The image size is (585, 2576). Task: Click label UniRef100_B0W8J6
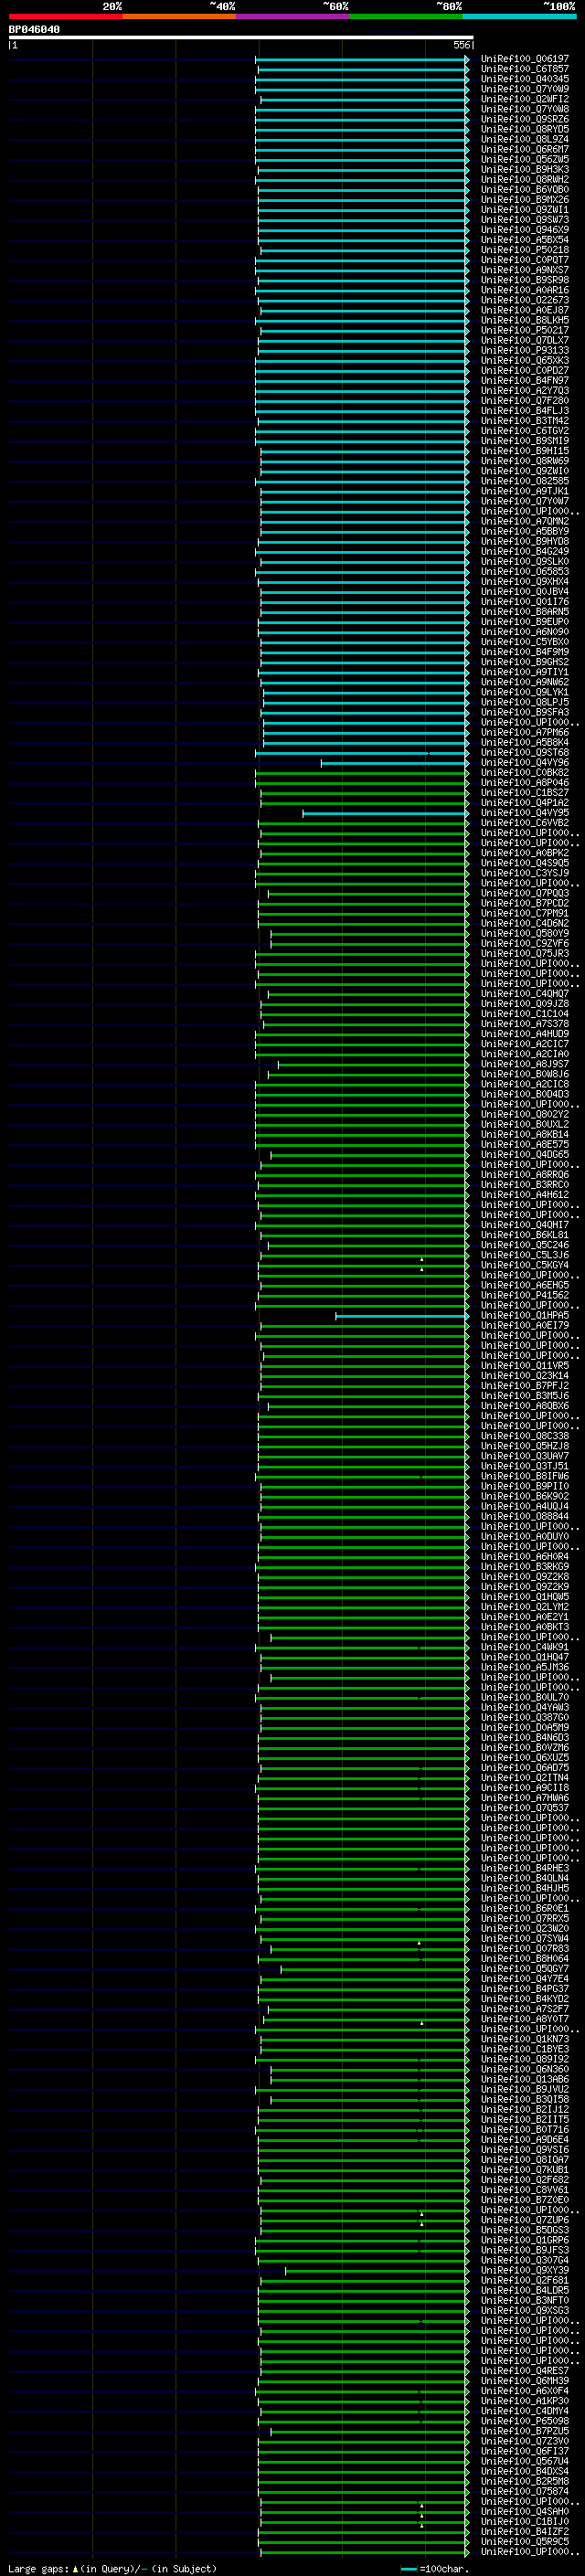click(525, 1075)
